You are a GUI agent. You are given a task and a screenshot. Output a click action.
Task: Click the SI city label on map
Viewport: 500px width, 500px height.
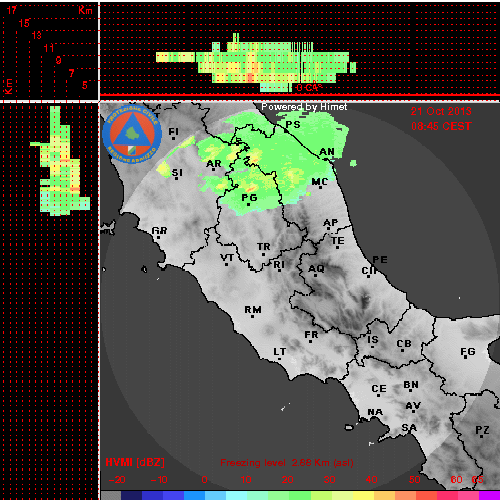click(177, 173)
